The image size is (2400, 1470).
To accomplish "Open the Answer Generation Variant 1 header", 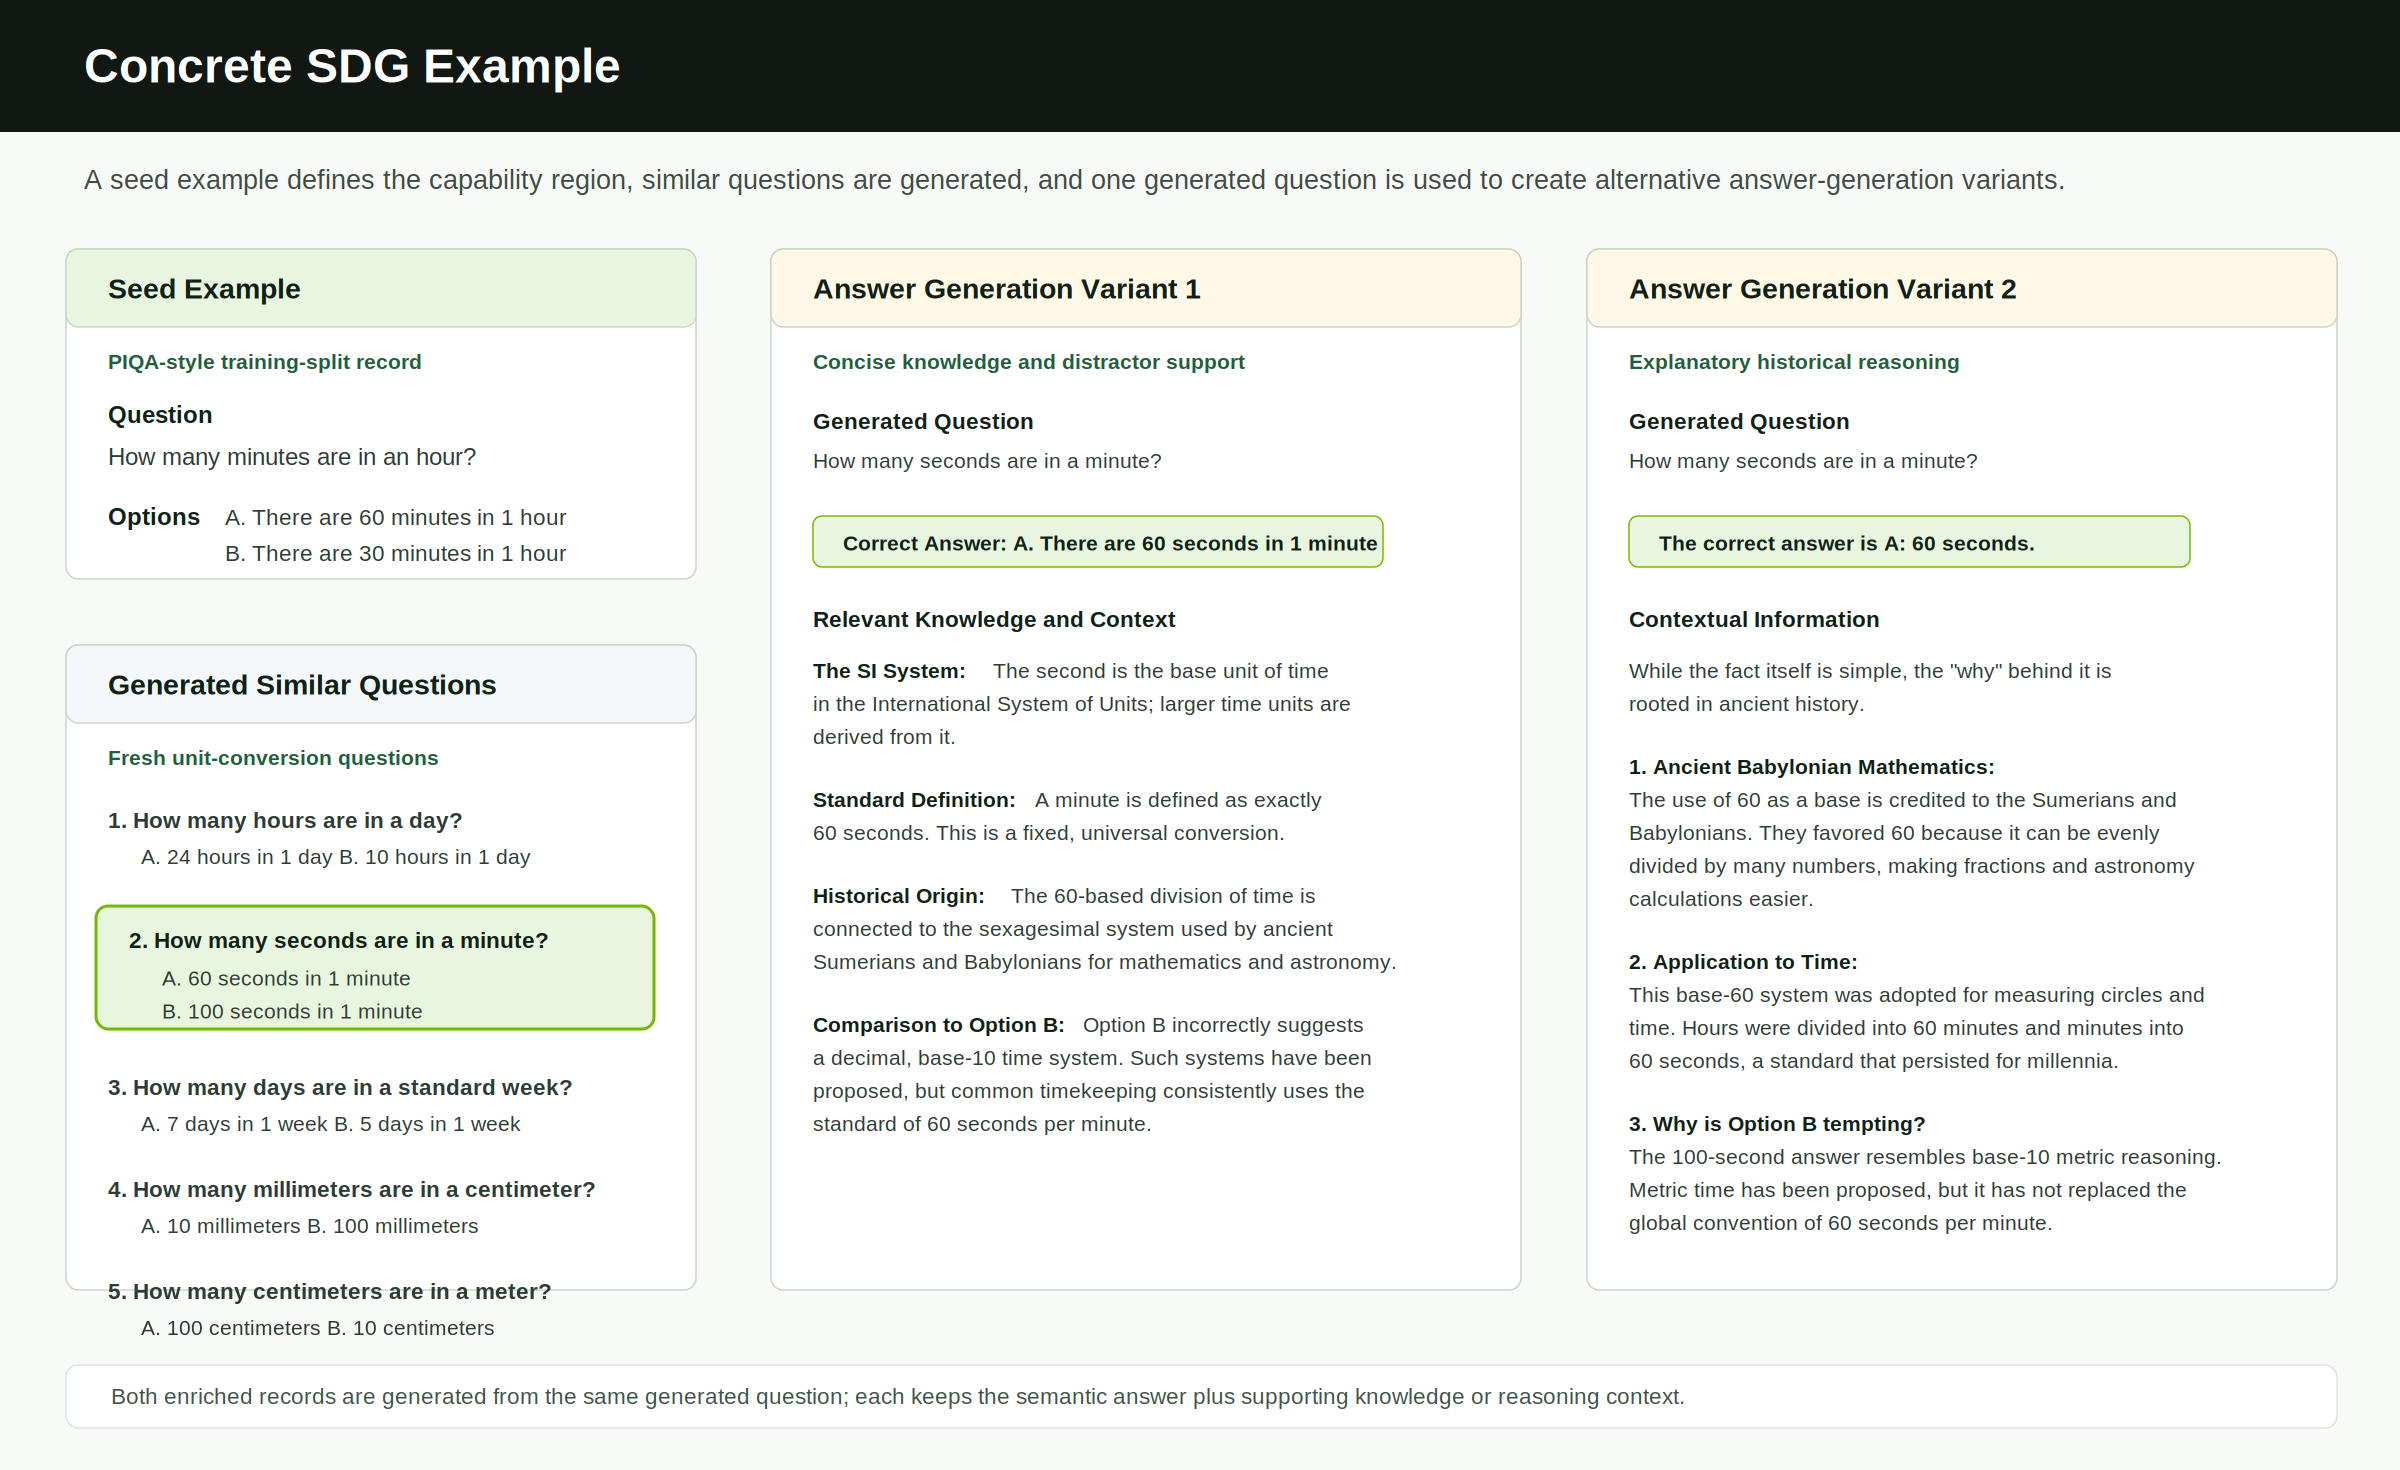I will coord(1146,288).
